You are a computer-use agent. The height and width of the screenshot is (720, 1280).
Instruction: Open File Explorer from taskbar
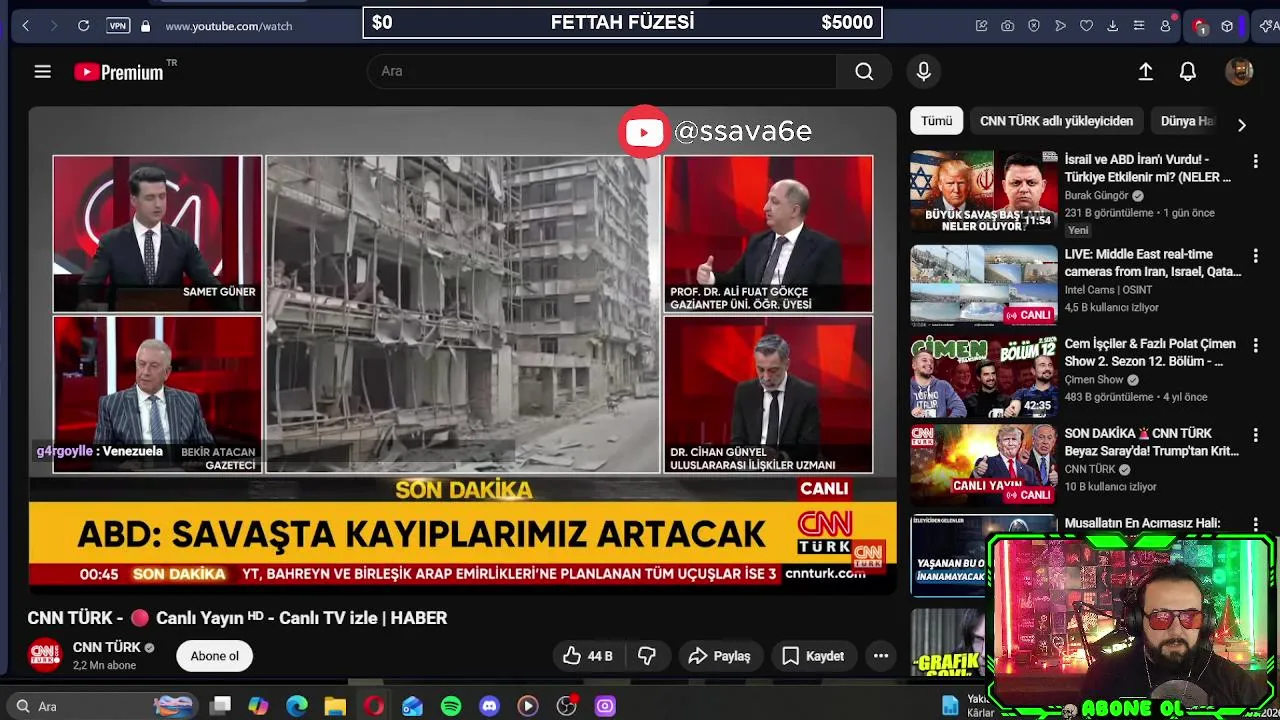335,706
